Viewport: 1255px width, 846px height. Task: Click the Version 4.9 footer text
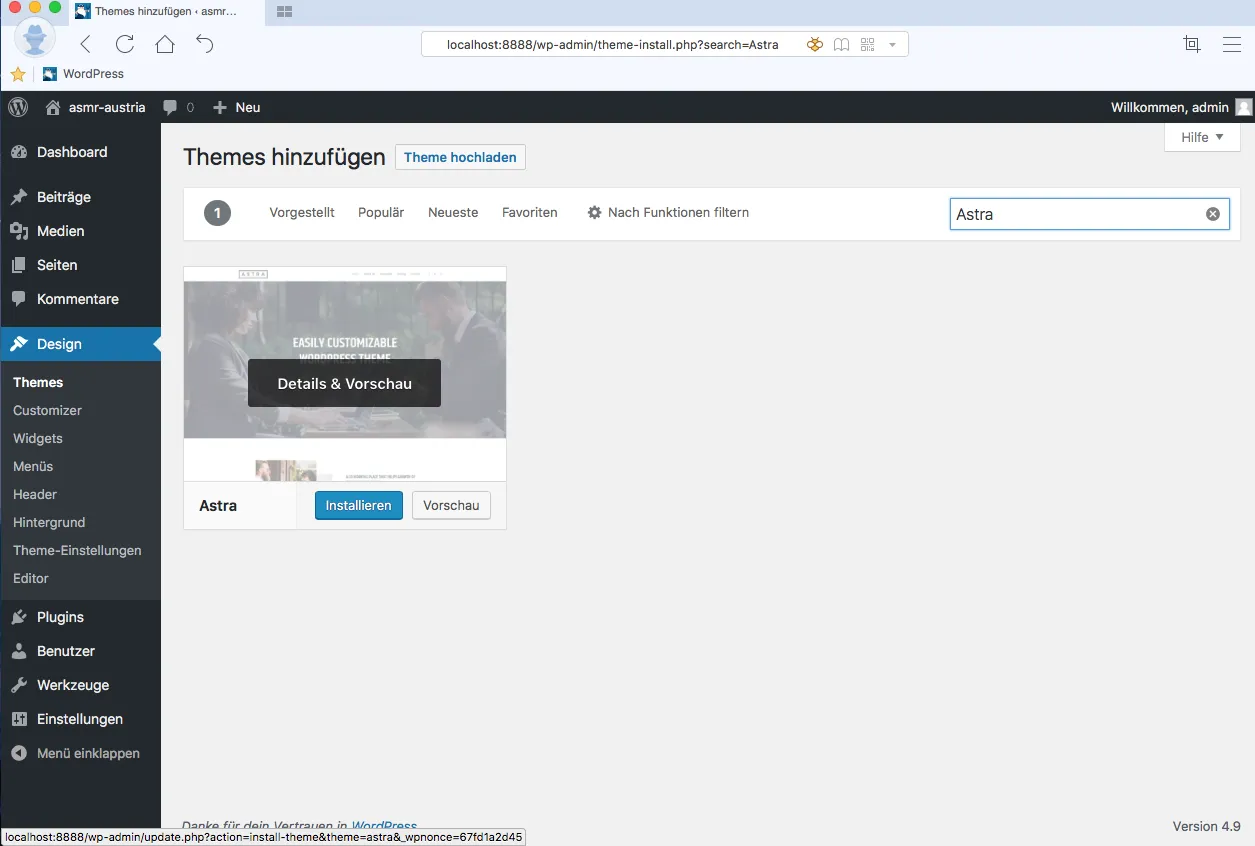(x=1207, y=826)
